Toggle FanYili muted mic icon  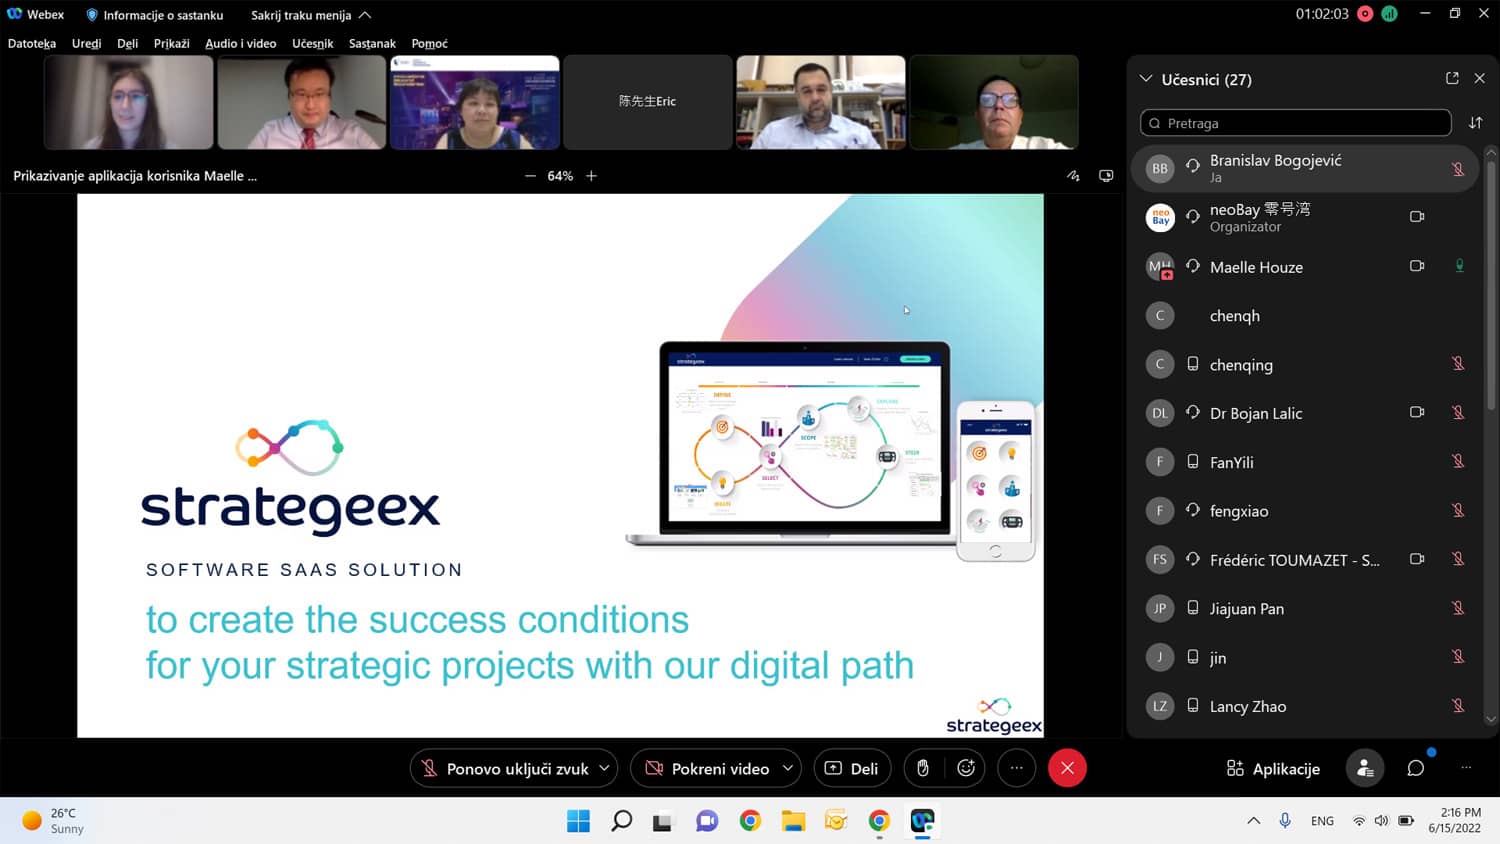[x=1458, y=462]
